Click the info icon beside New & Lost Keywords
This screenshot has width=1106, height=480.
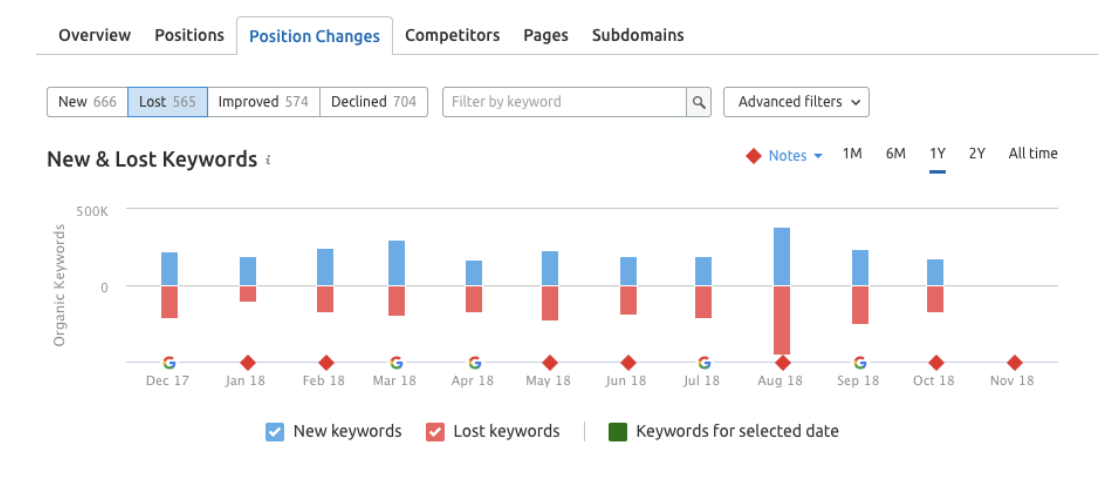[x=268, y=160]
